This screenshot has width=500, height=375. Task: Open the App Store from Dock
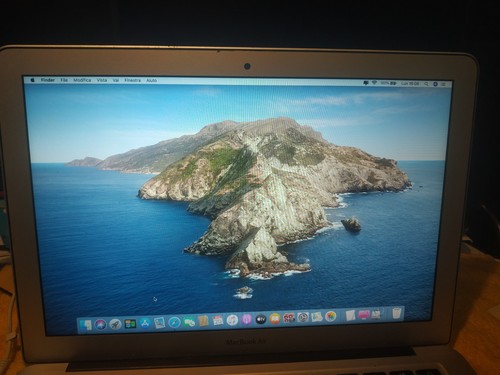pos(145,323)
